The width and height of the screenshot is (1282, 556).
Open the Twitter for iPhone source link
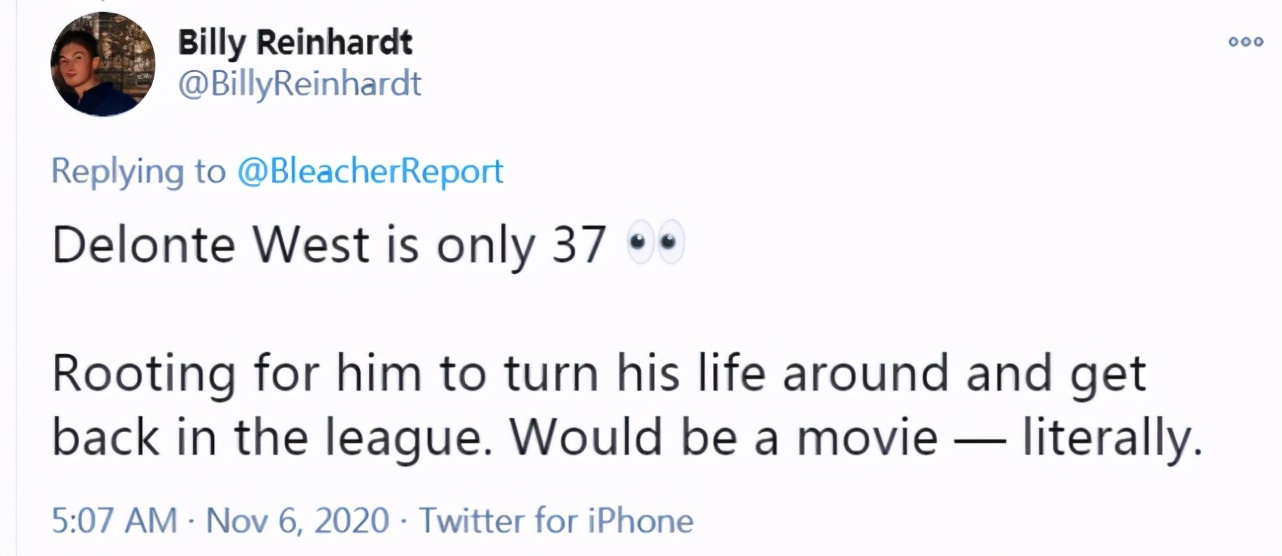555,520
